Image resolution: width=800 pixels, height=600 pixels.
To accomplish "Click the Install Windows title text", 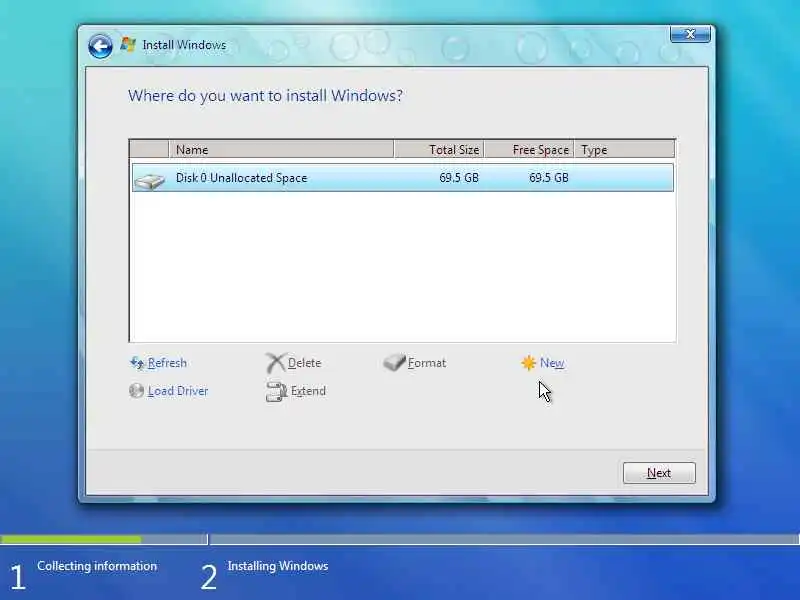I will click(x=184, y=45).
